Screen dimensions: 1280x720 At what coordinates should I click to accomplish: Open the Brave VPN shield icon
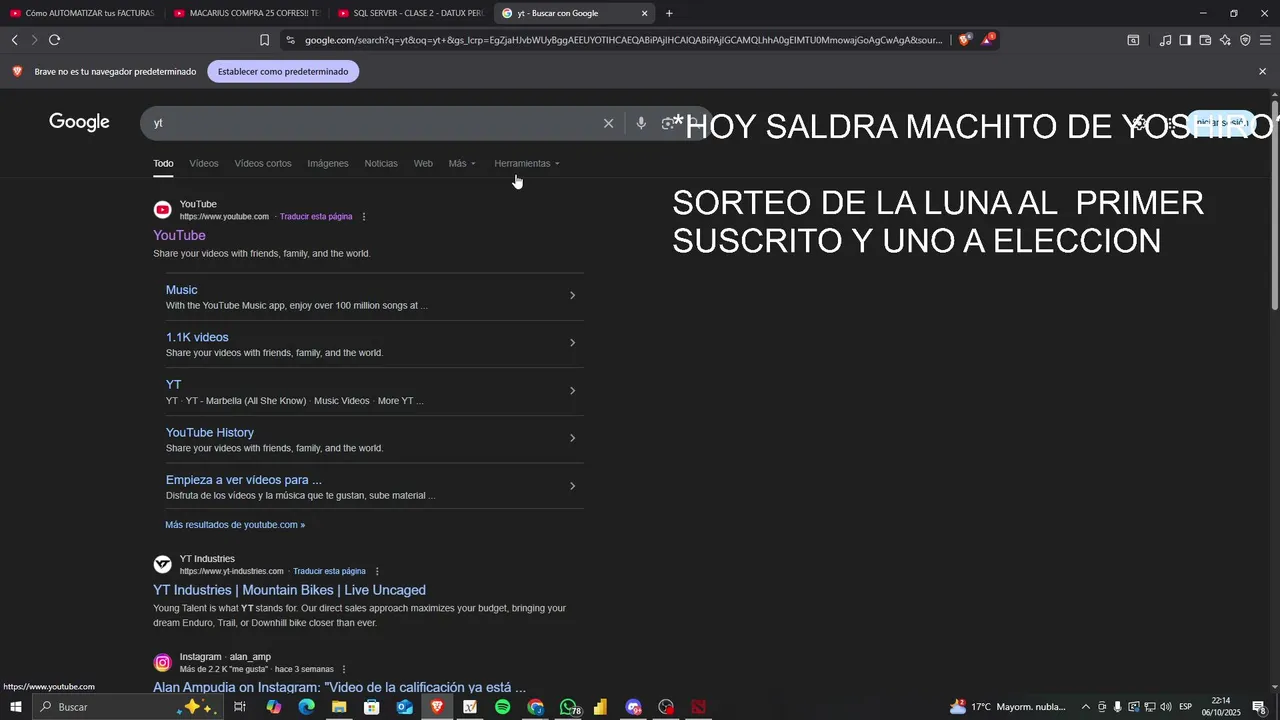point(1245,40)
